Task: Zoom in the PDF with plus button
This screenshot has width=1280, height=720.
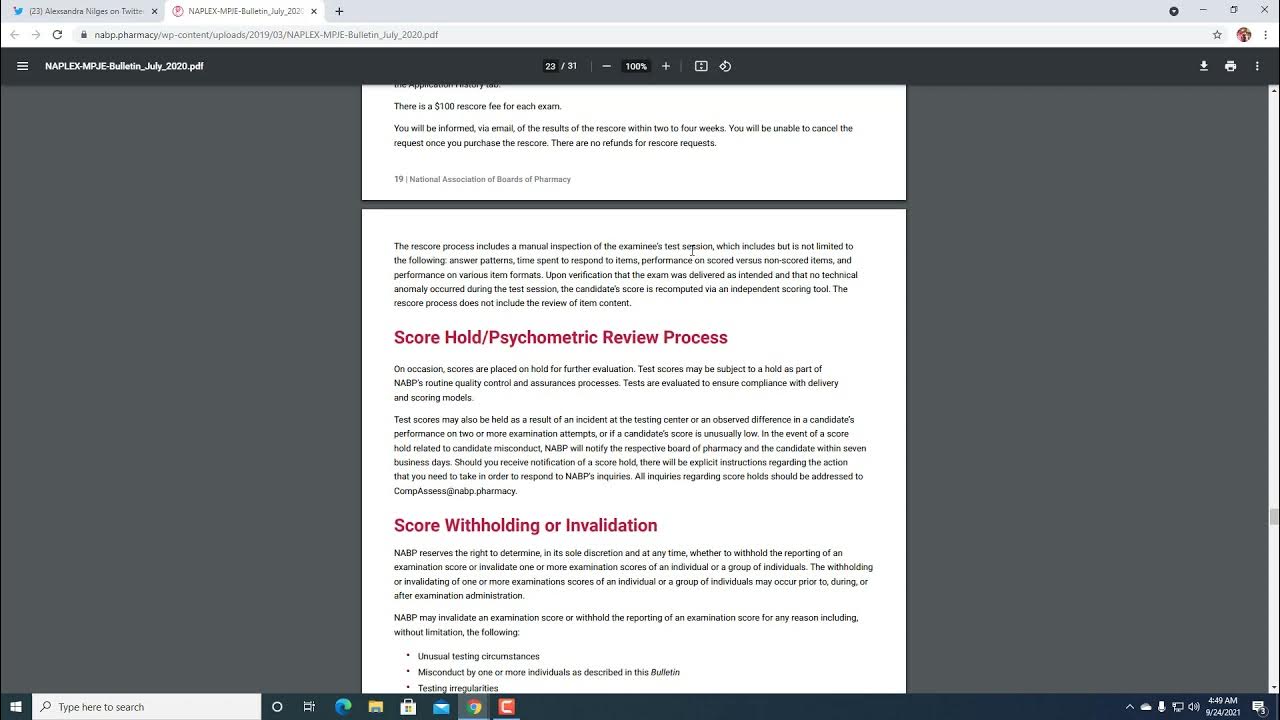Action: (x=666, y=66)
